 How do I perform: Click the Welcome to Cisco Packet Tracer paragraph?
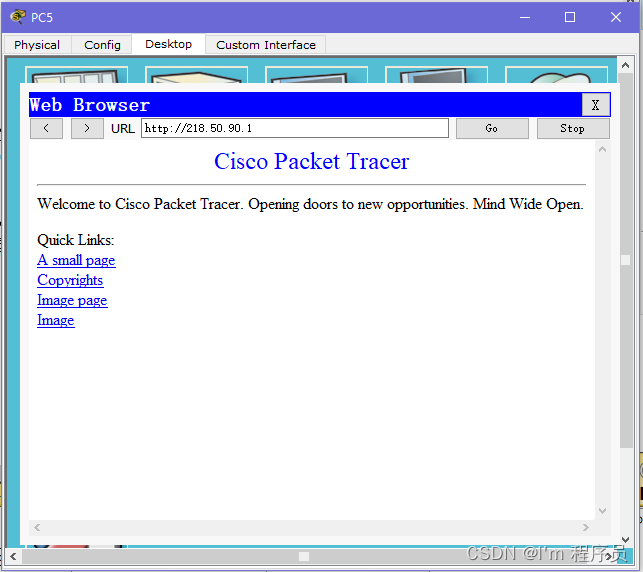pyautogui.click(x=310, y=204)
